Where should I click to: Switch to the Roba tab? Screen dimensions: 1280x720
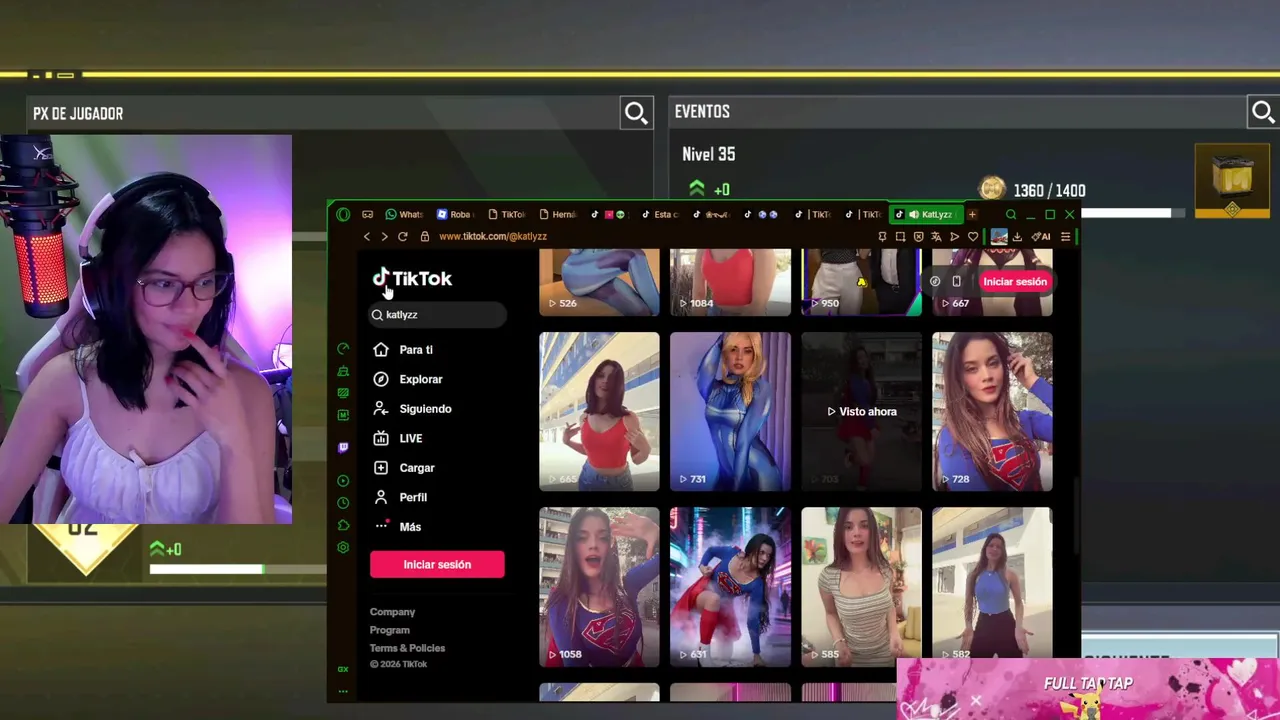pyautogui.click(x=455, y=214)
